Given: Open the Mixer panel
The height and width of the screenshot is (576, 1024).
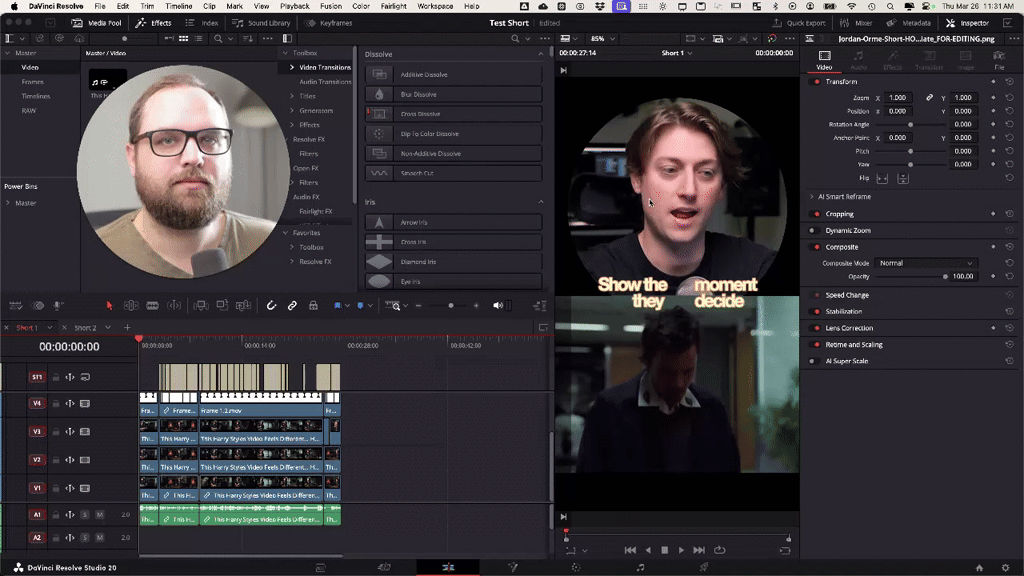Looking at the screenshot, I should [x=864, y=22].
